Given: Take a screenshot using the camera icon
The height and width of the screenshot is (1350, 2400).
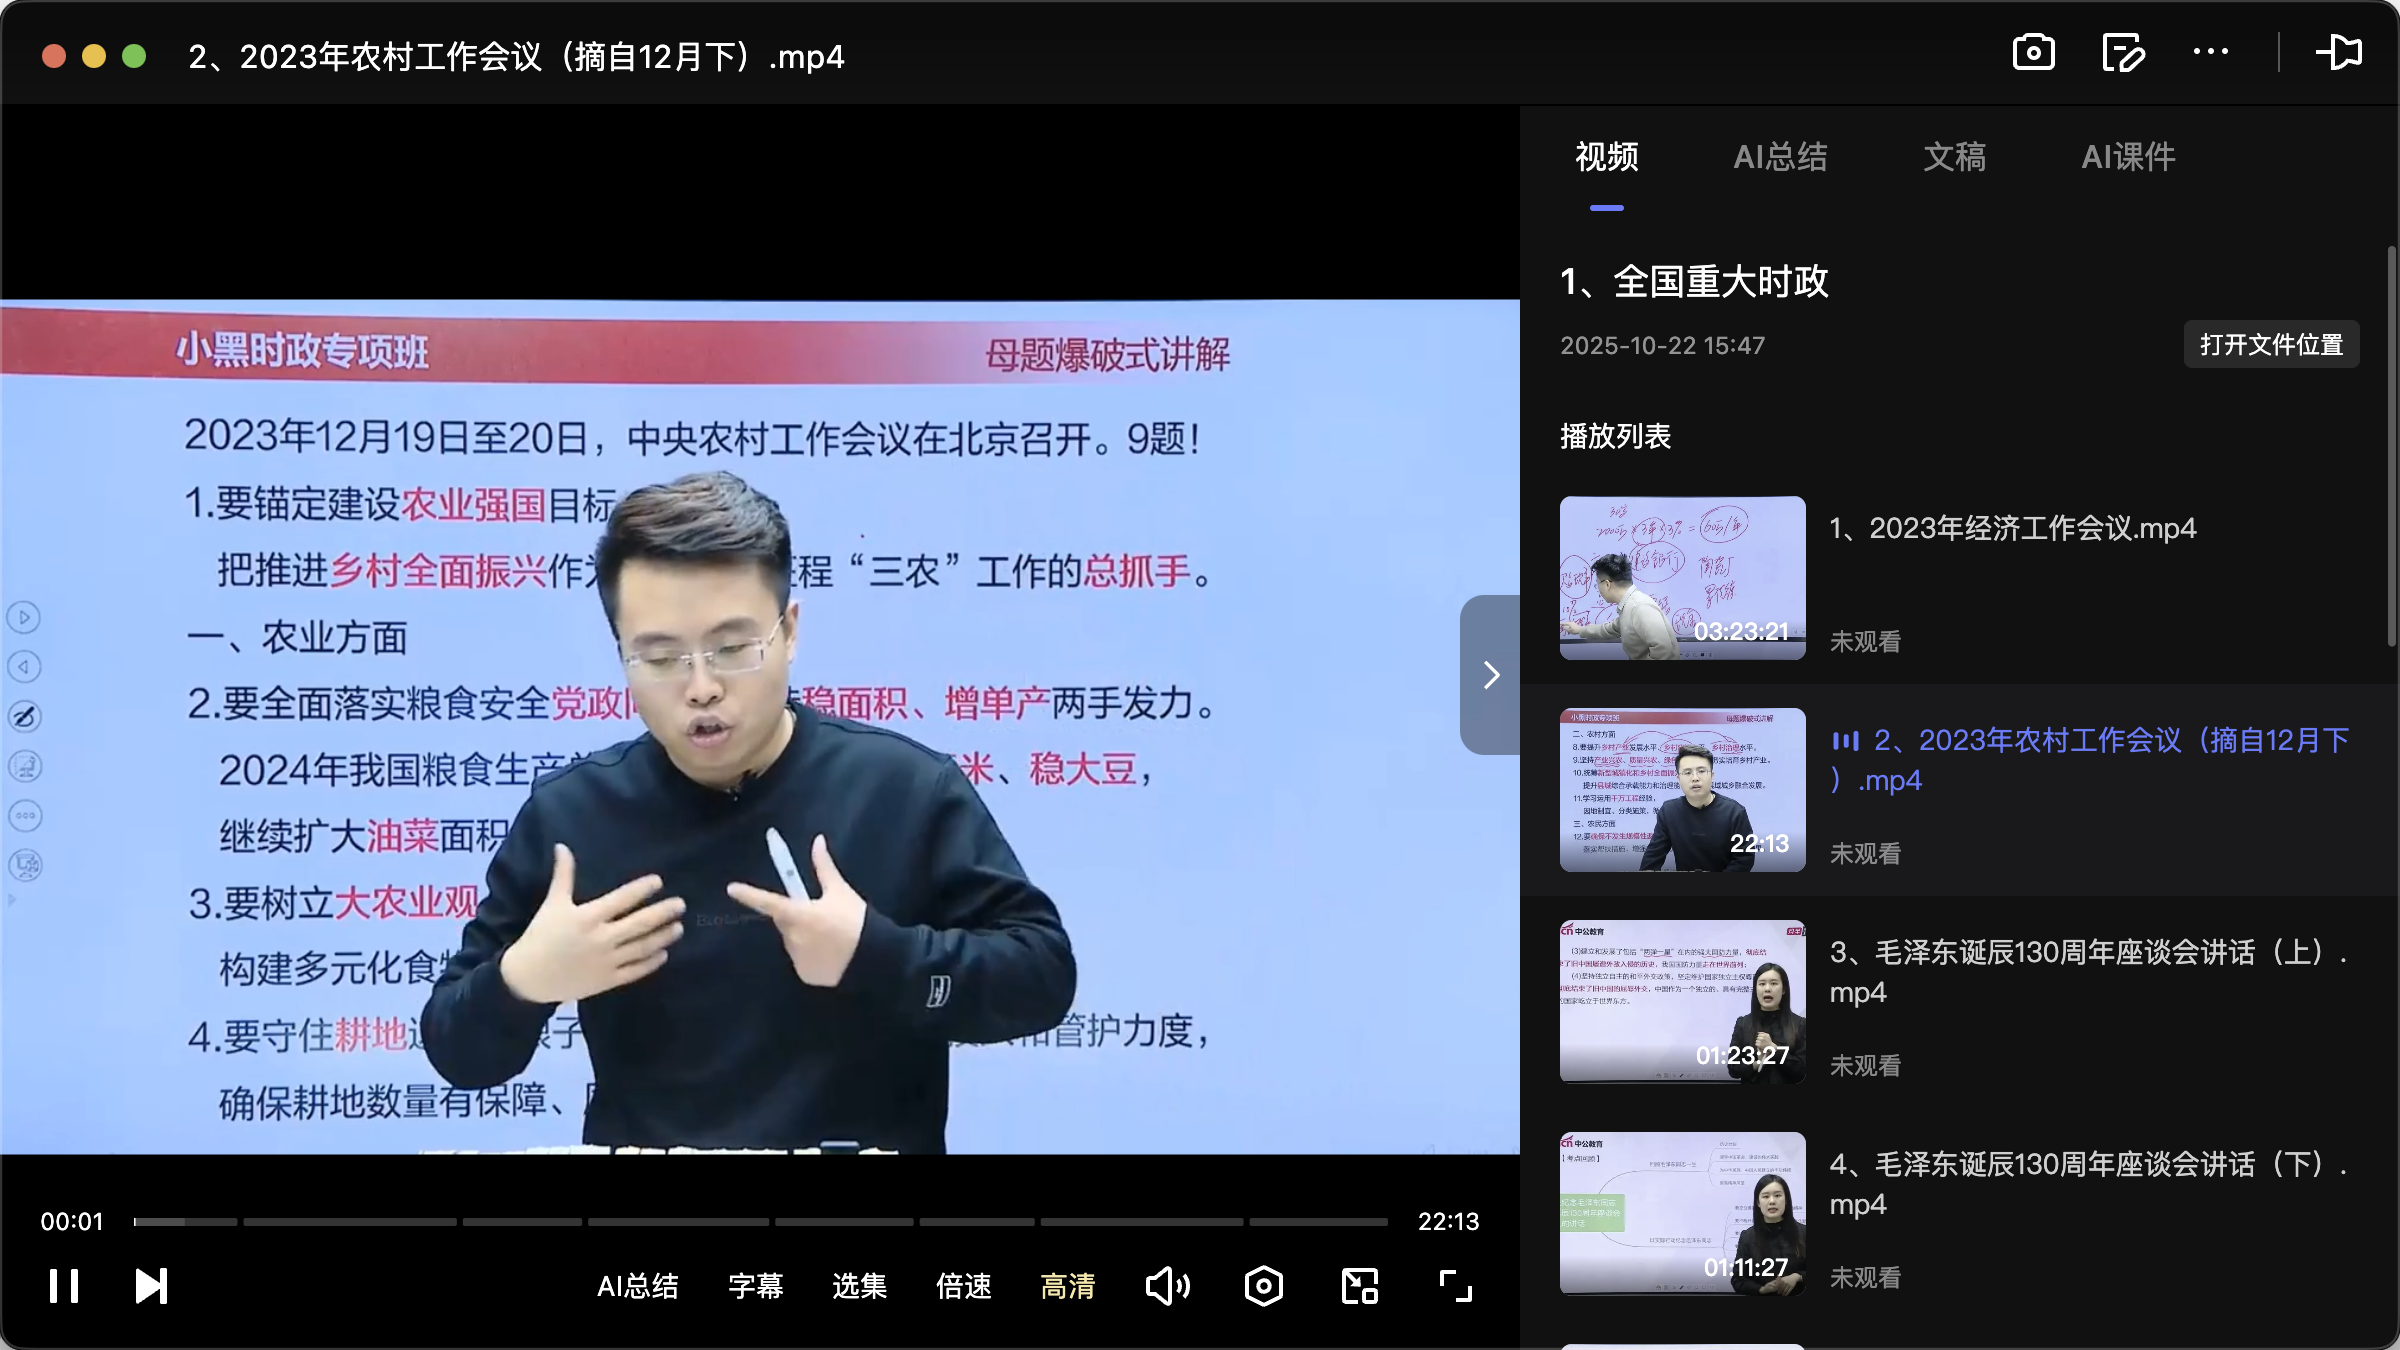Looking at the screenshot, I should click(x=2035, y=53).
